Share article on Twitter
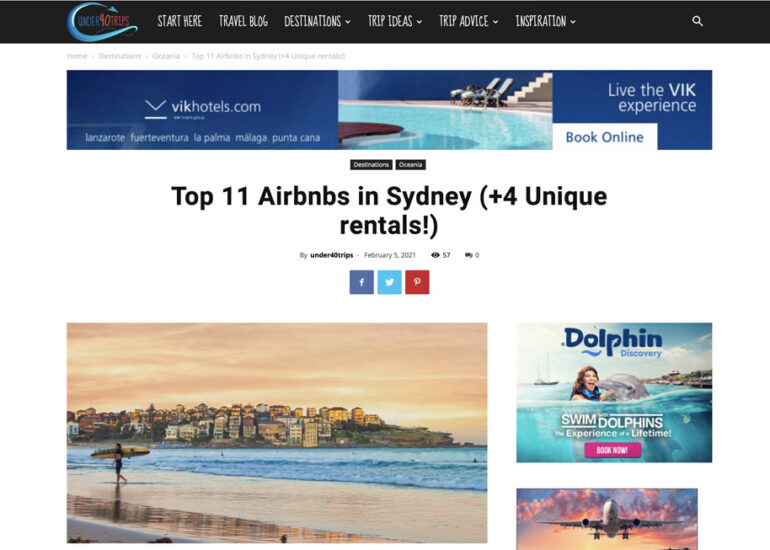This screenshot has height=550, width=770. coord(389,282)
